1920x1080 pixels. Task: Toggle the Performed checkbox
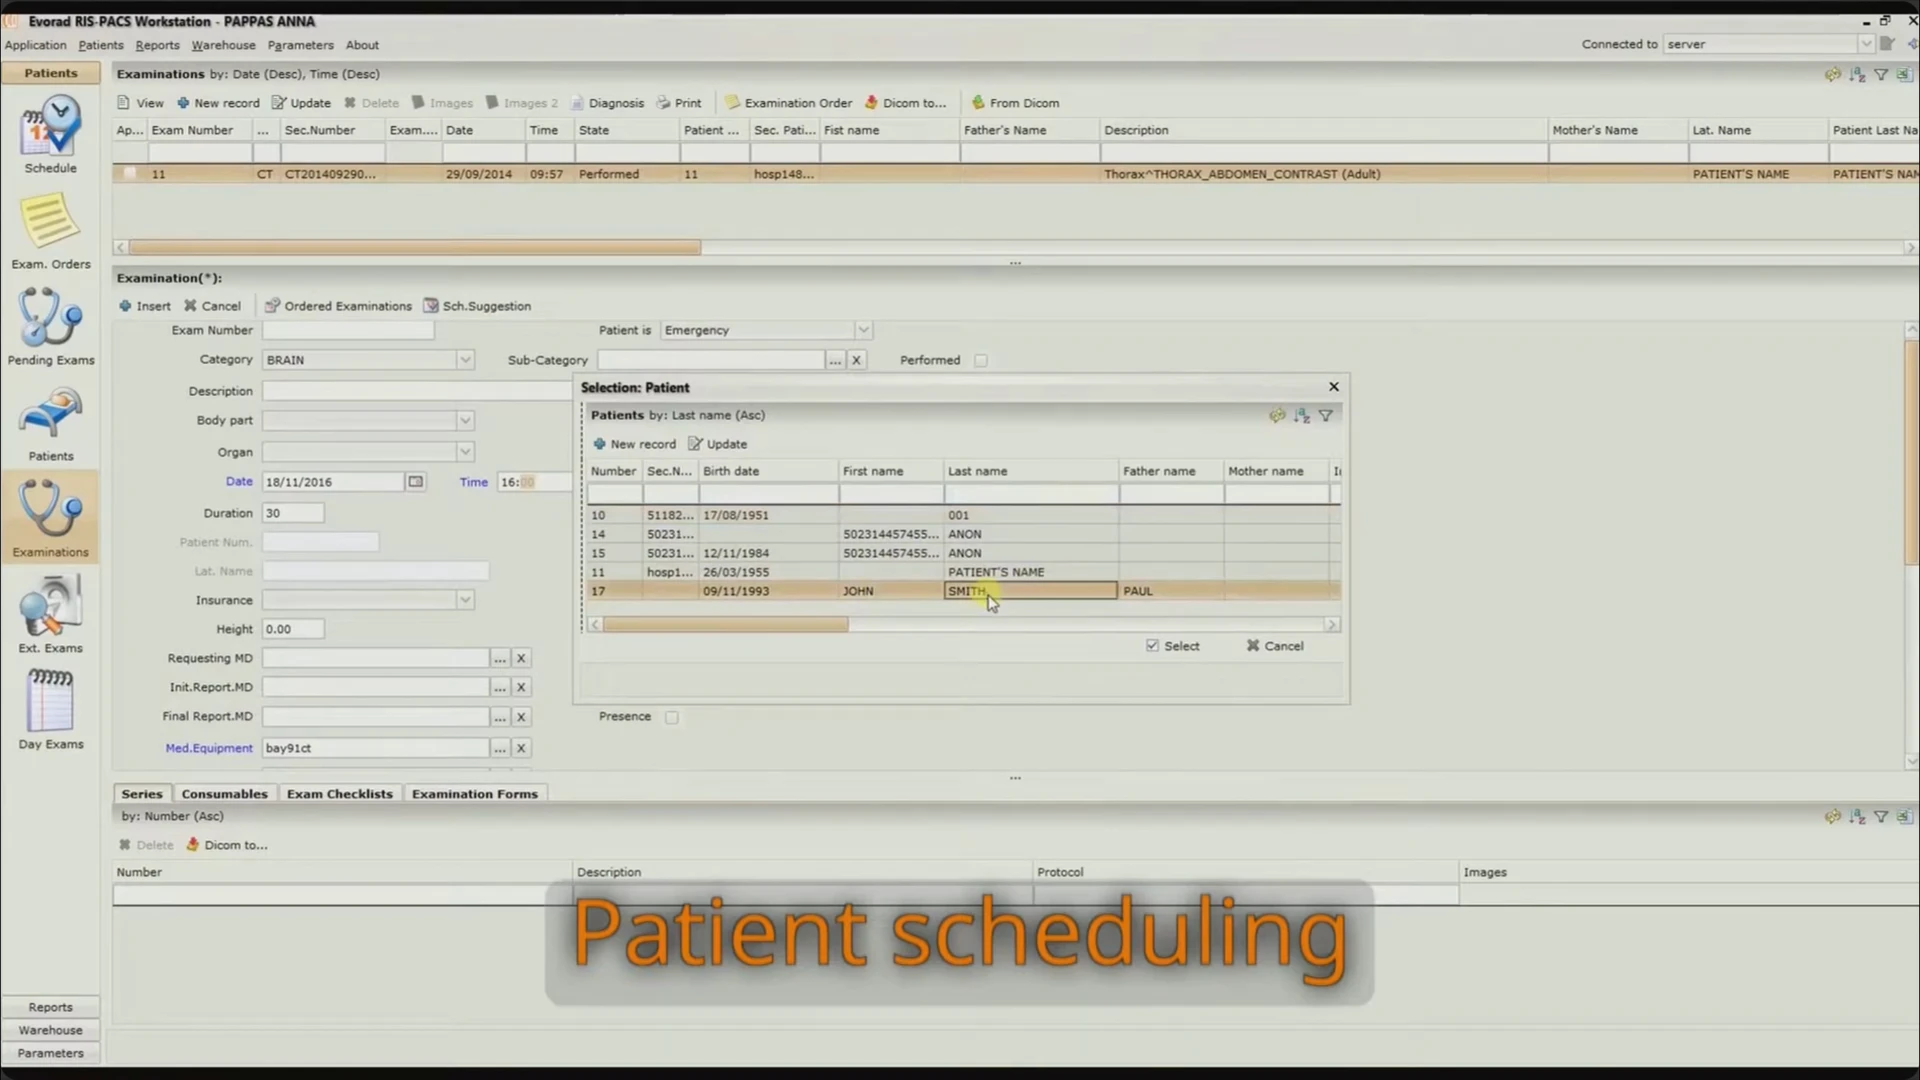pyautogui.click(x=980, y=360)
